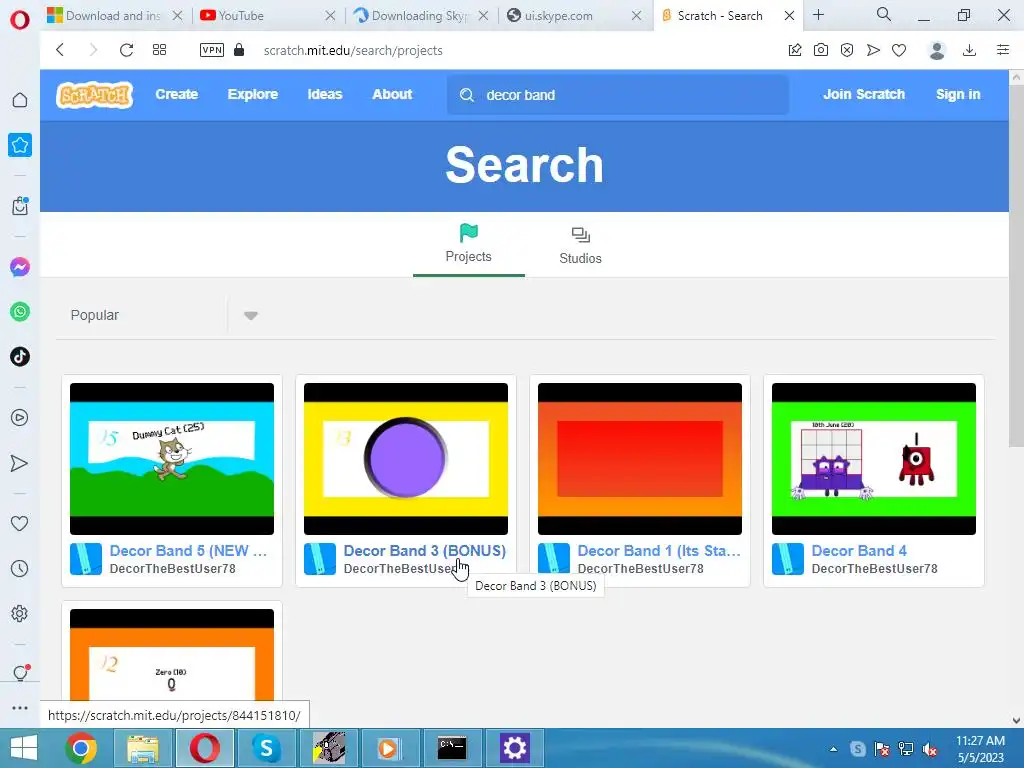Click the muted volume tray icon

click(x=929, y=750)
